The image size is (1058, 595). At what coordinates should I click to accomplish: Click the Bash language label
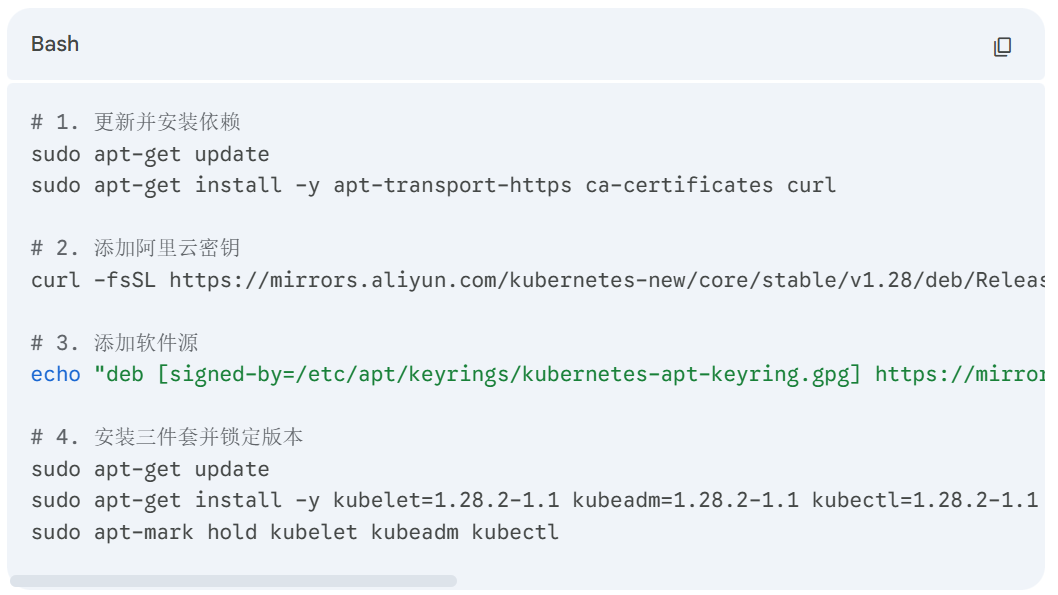pos(55,44)
